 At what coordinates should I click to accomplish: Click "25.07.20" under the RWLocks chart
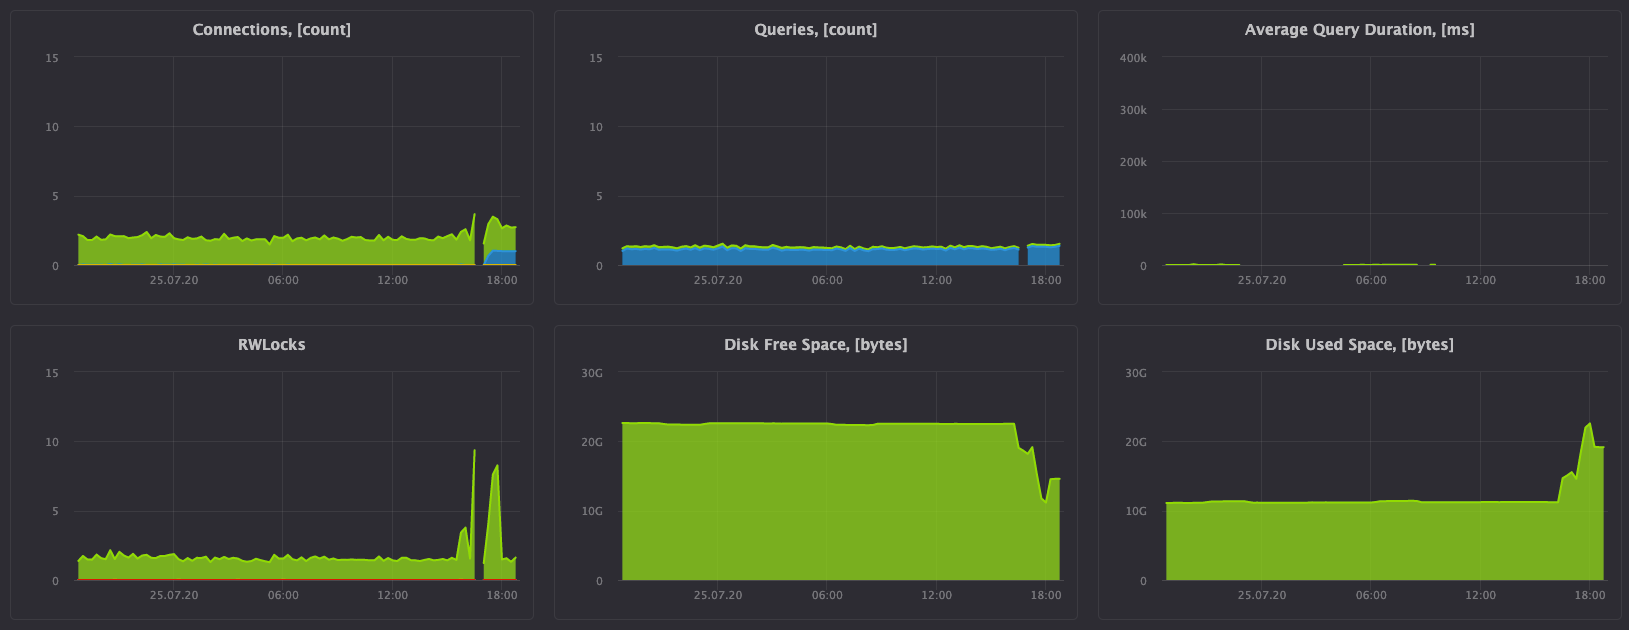tap(174, 595)
